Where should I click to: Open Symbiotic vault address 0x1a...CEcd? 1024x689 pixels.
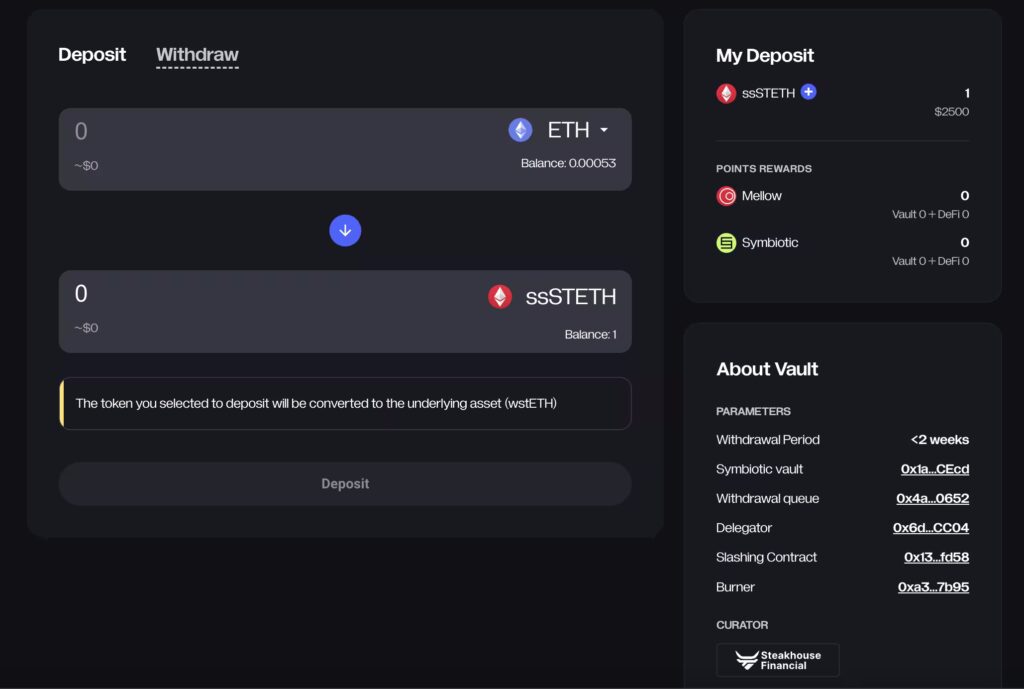934,469
